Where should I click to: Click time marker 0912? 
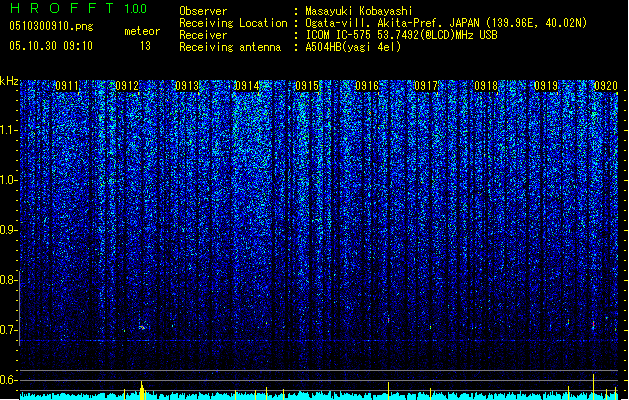coord(127,86)
